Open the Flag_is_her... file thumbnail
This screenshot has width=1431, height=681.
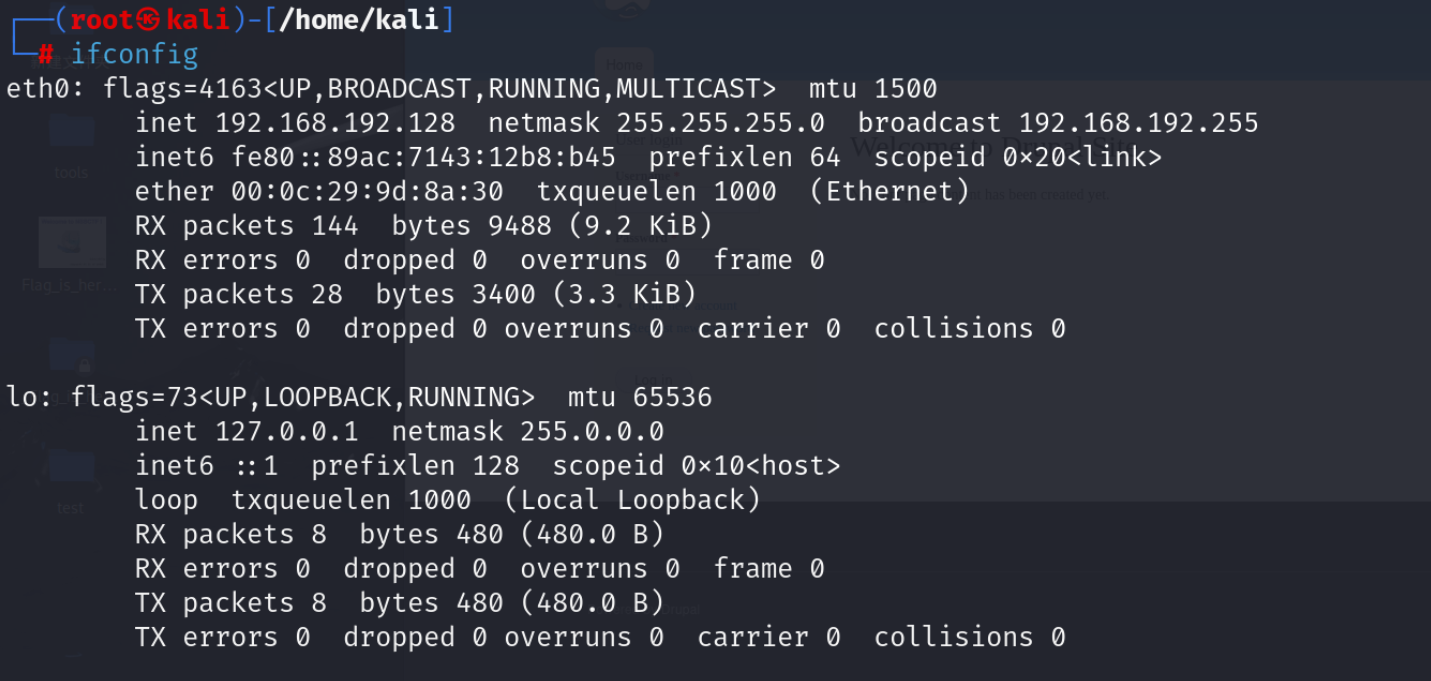click(71, 243)
